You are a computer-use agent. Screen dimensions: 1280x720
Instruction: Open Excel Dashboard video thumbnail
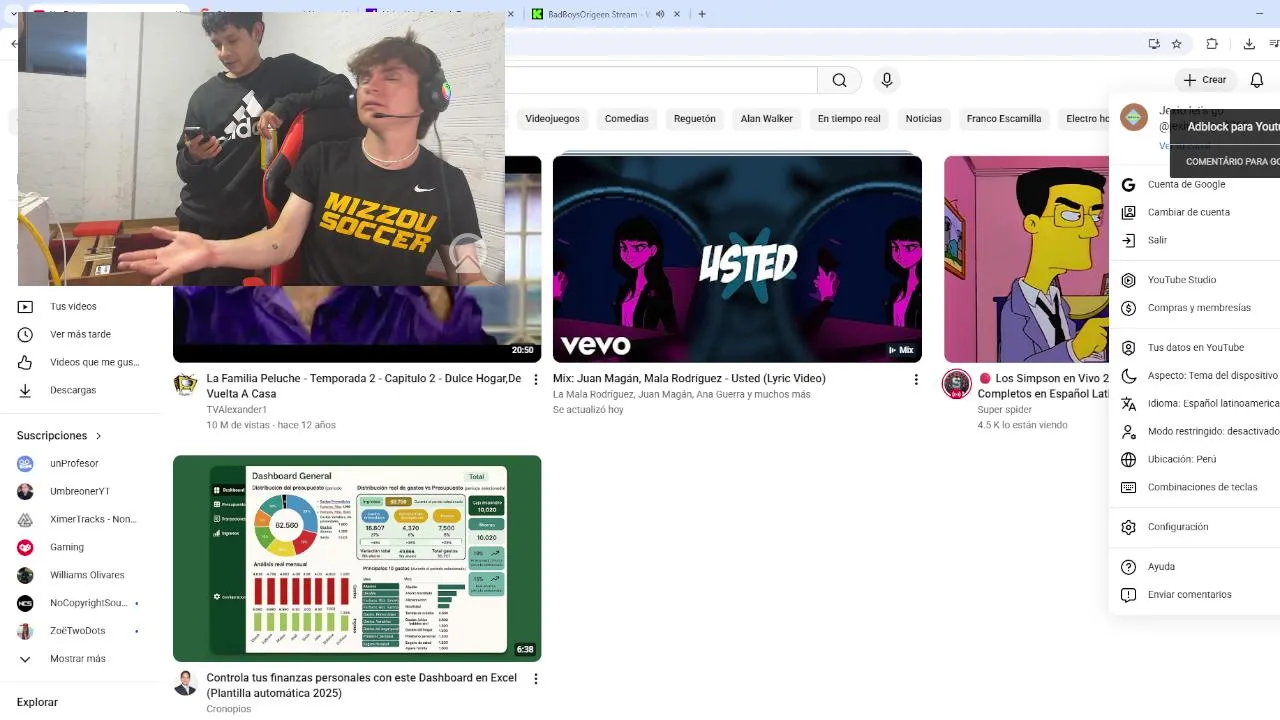(357, 558)
